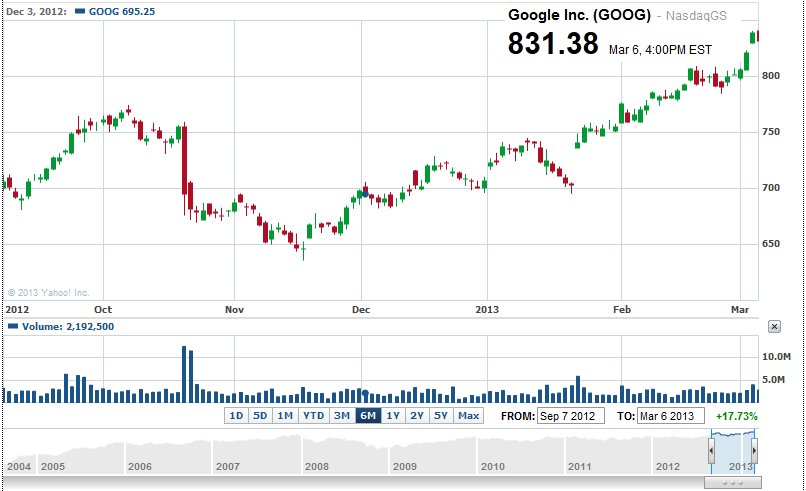Screen dimensions: 806x491
Task: Click the Volume: 2,192,500 legend label
Action: [68, 326]
